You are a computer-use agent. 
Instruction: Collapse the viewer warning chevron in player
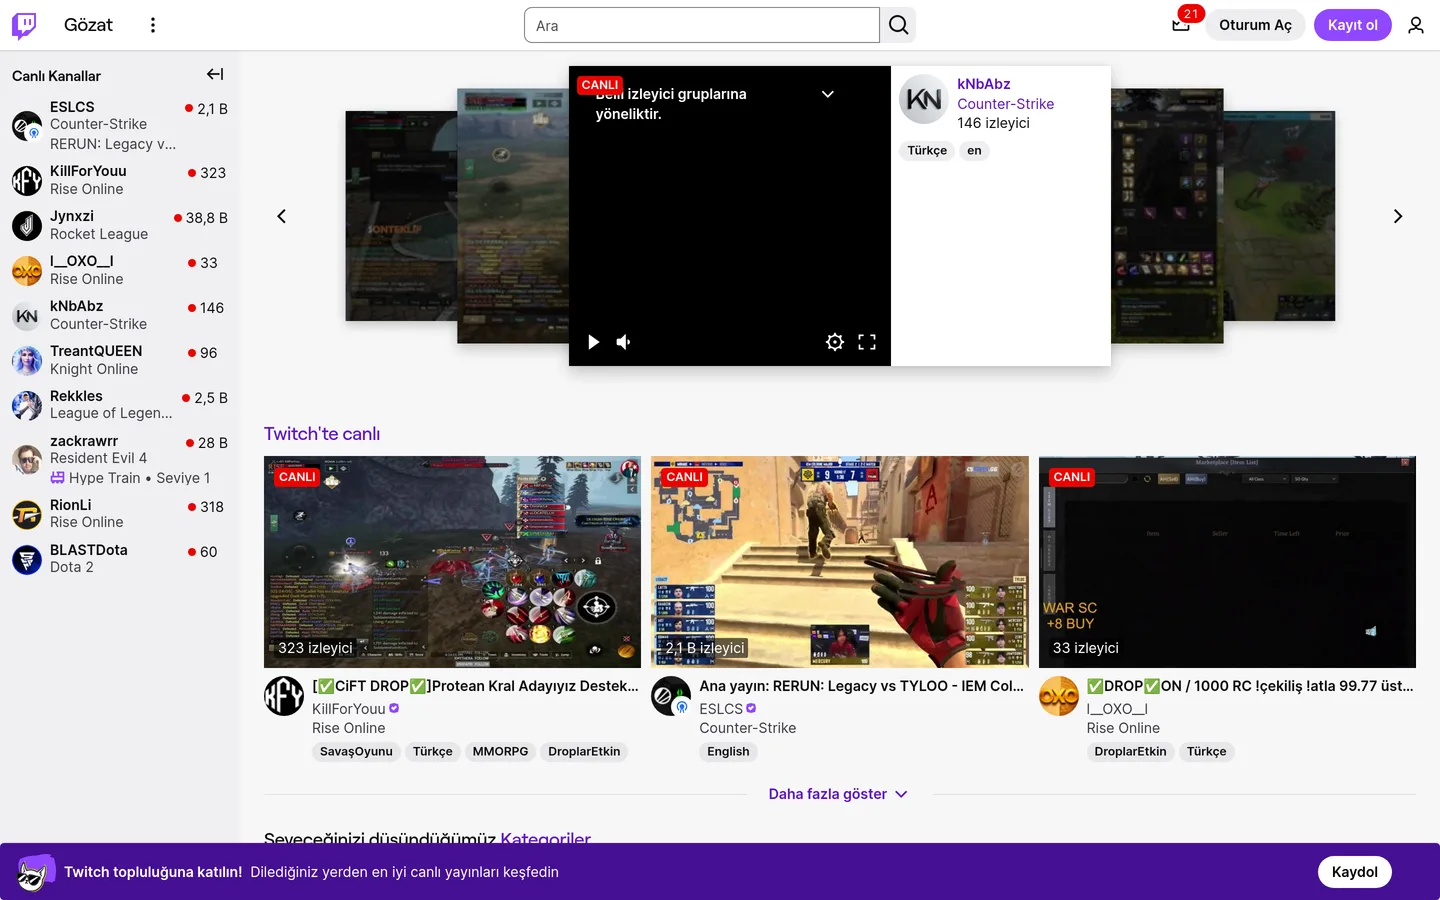(x=828, y=94)
